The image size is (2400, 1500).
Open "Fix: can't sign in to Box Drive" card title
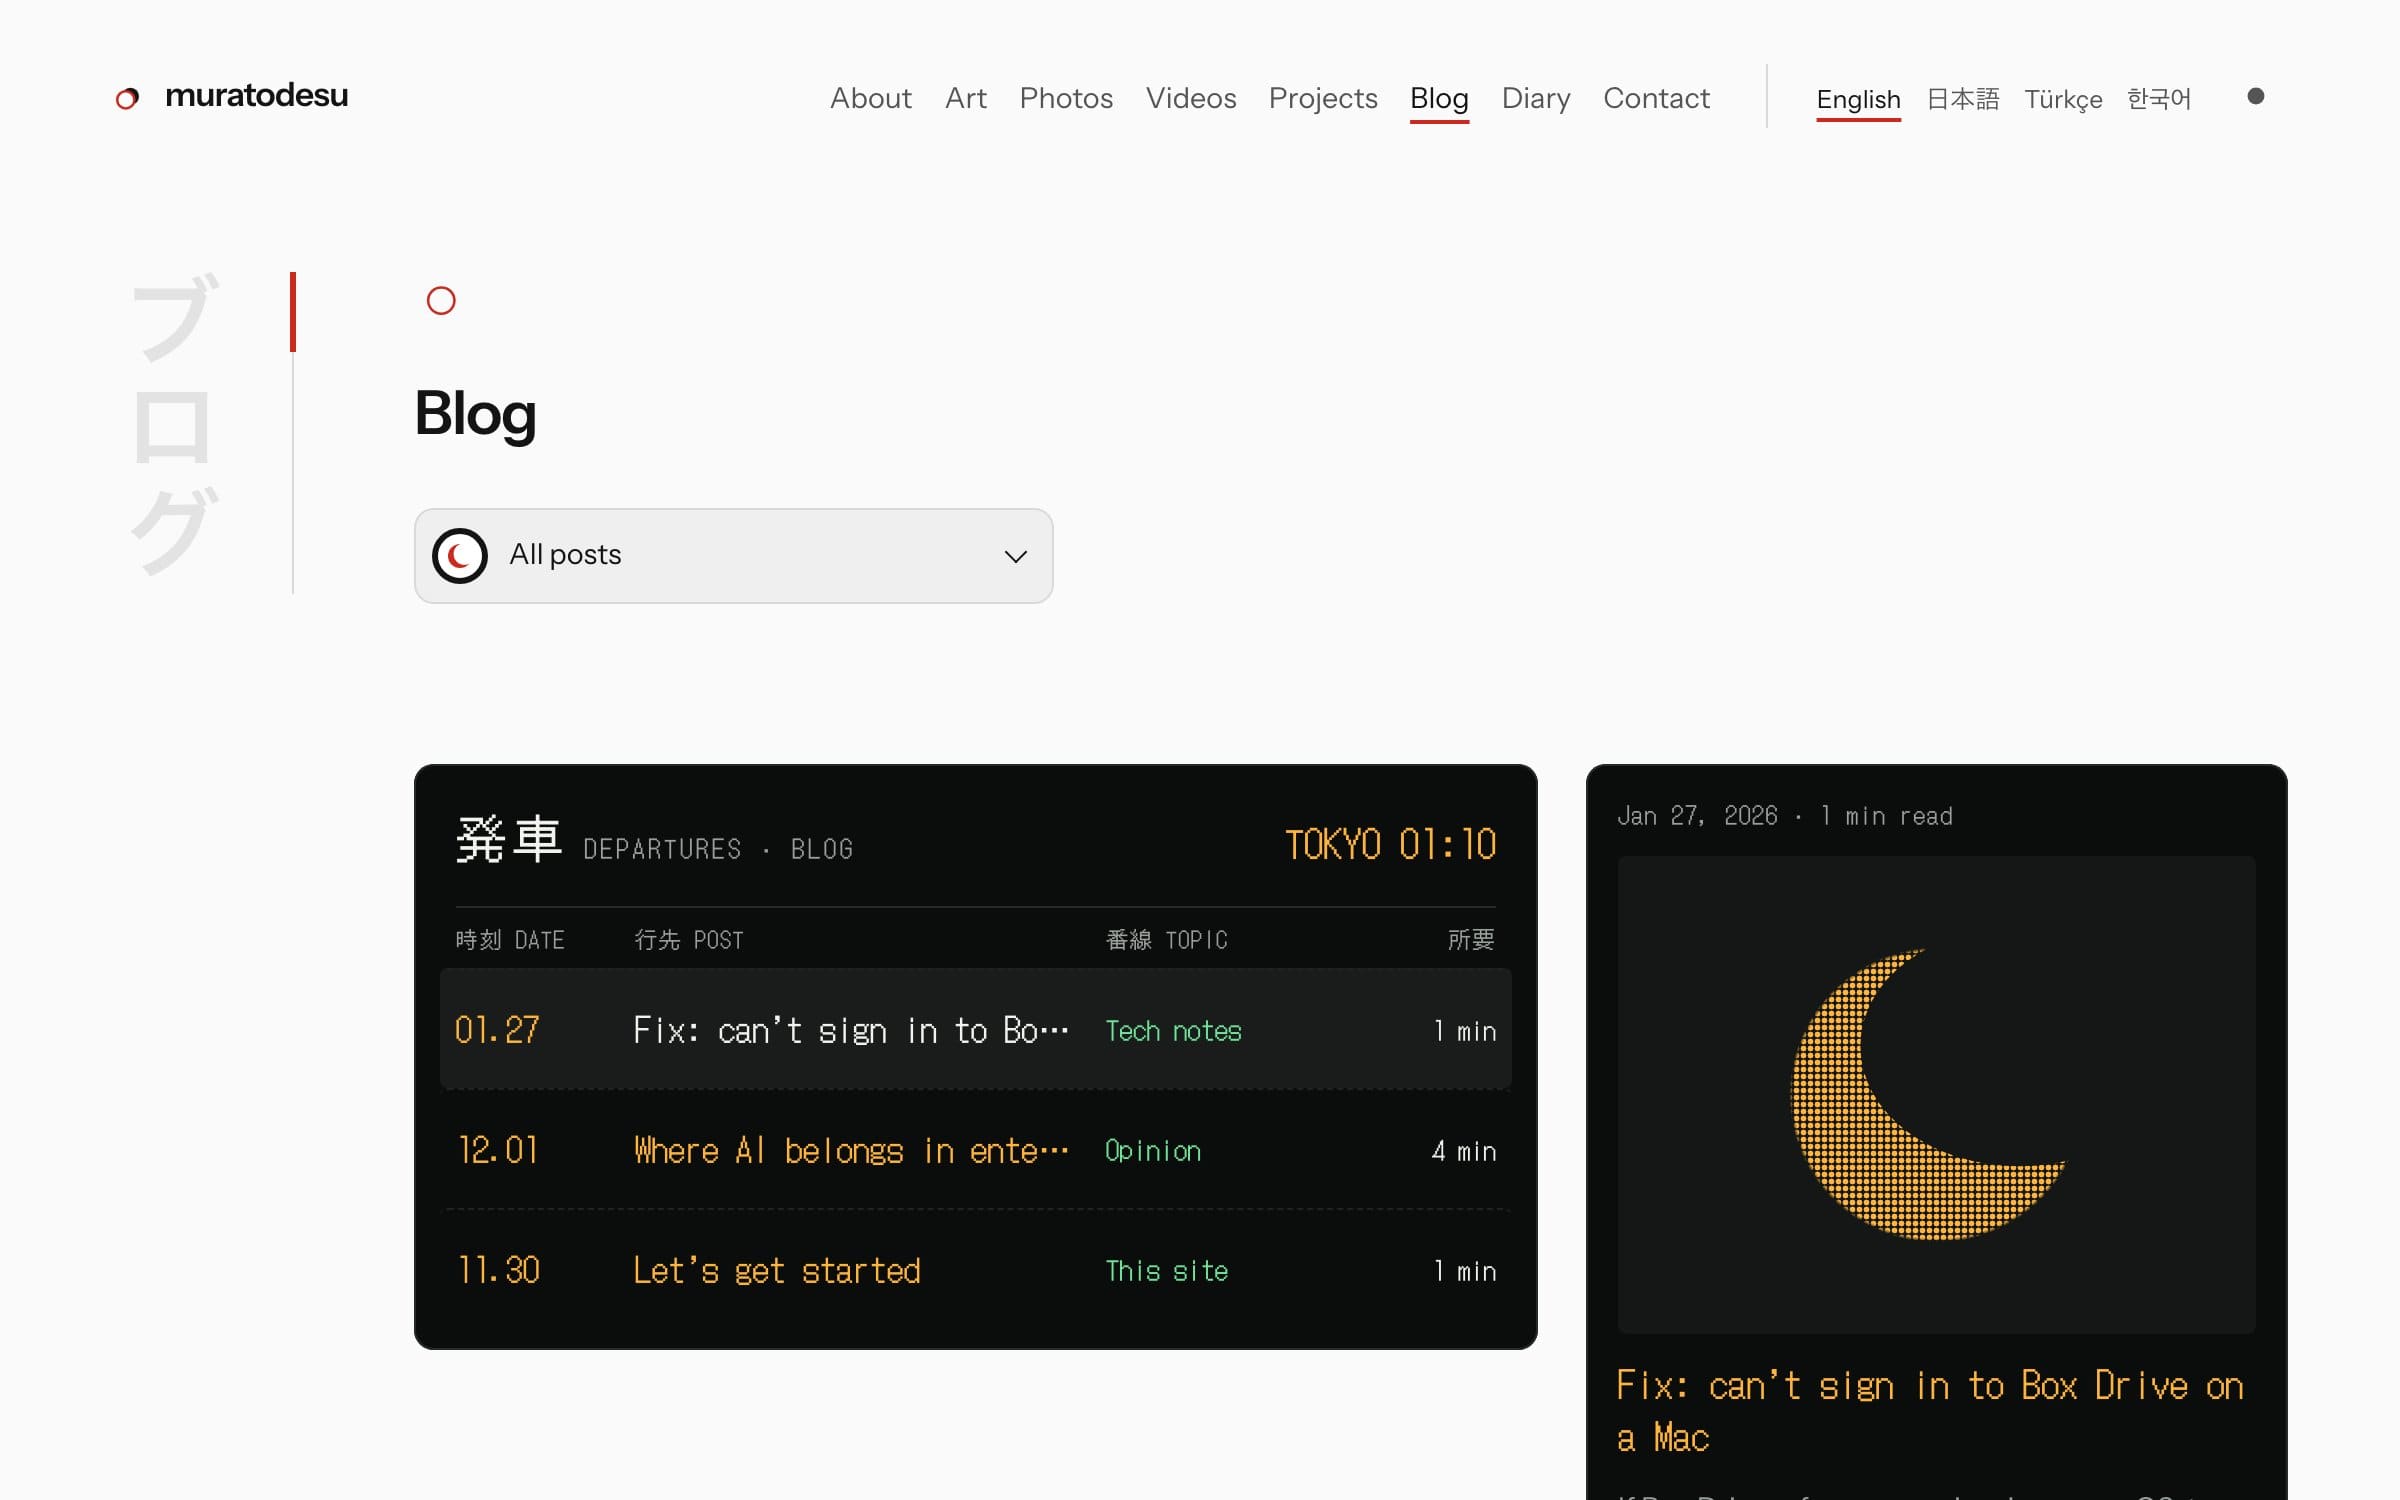[1930, 1411]
